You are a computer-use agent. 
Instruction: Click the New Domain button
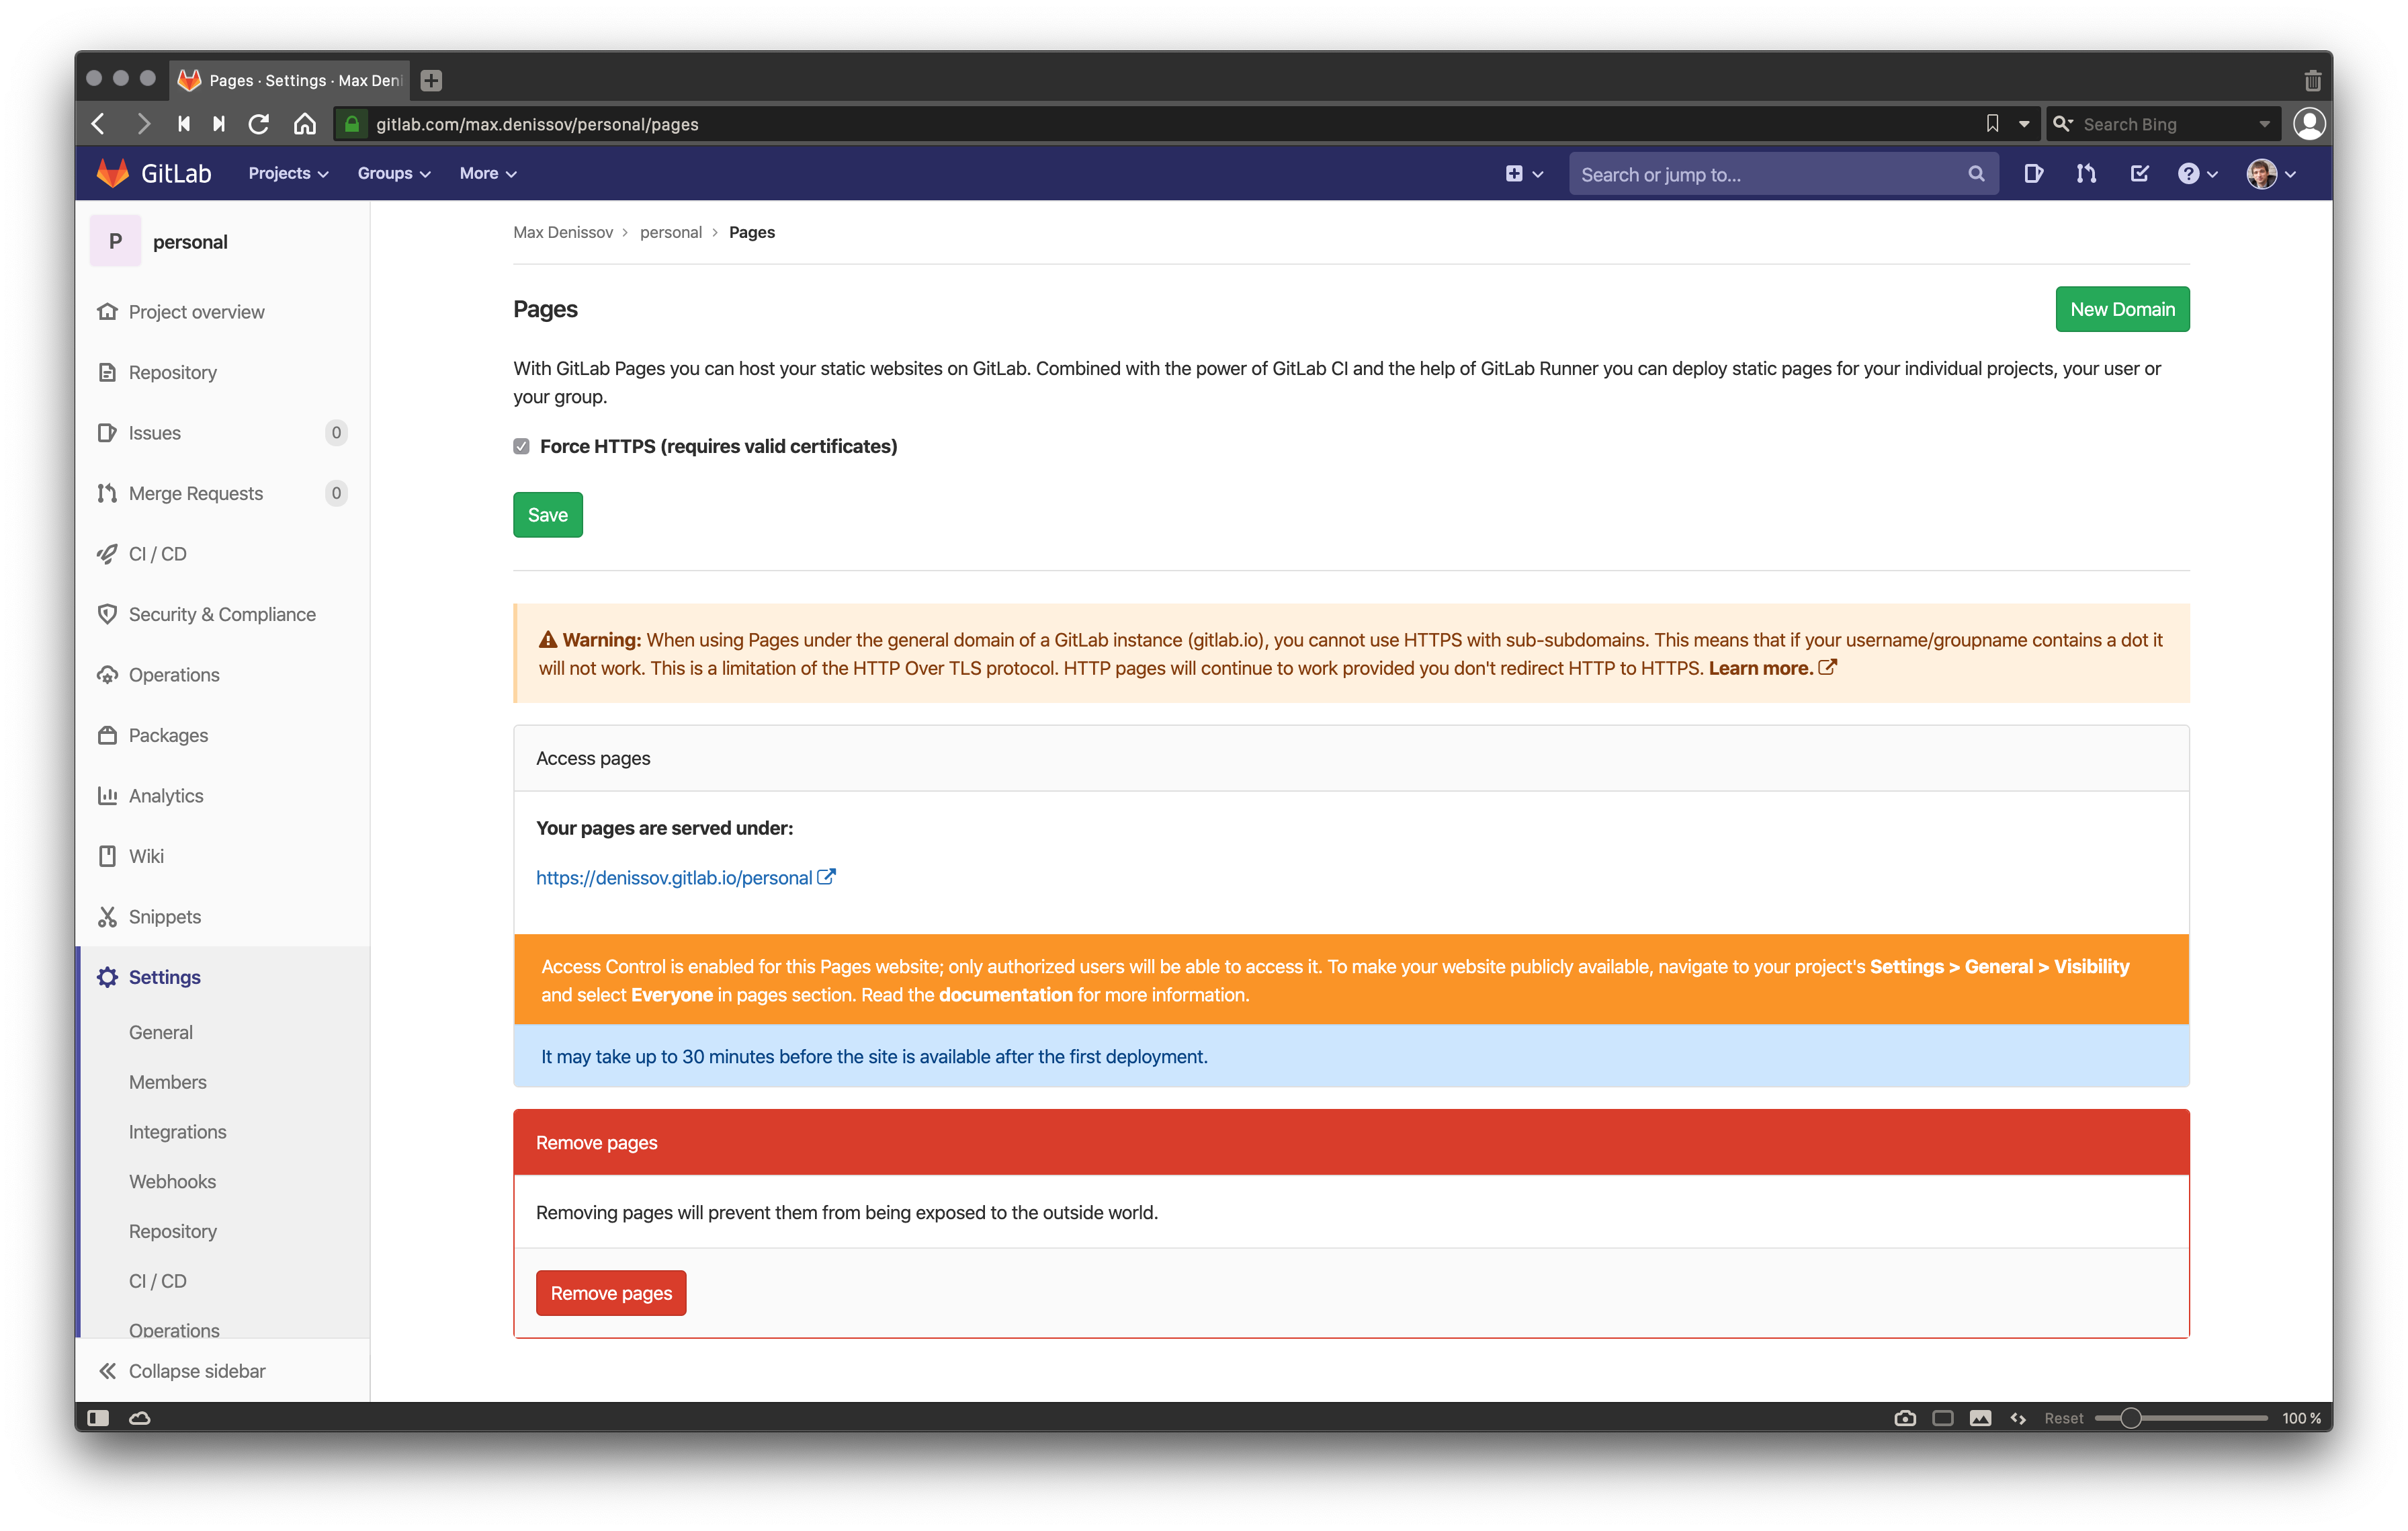[x=2122, y=309]
